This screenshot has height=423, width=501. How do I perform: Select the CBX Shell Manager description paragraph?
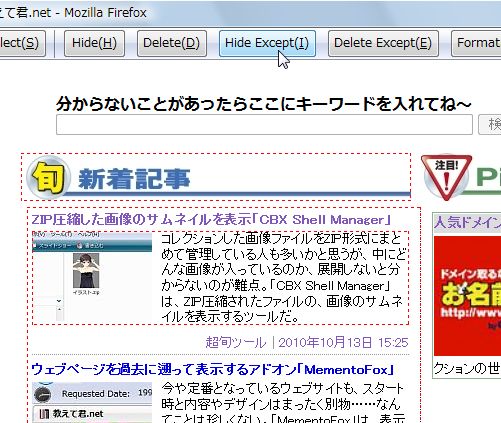tap(284, 278)
